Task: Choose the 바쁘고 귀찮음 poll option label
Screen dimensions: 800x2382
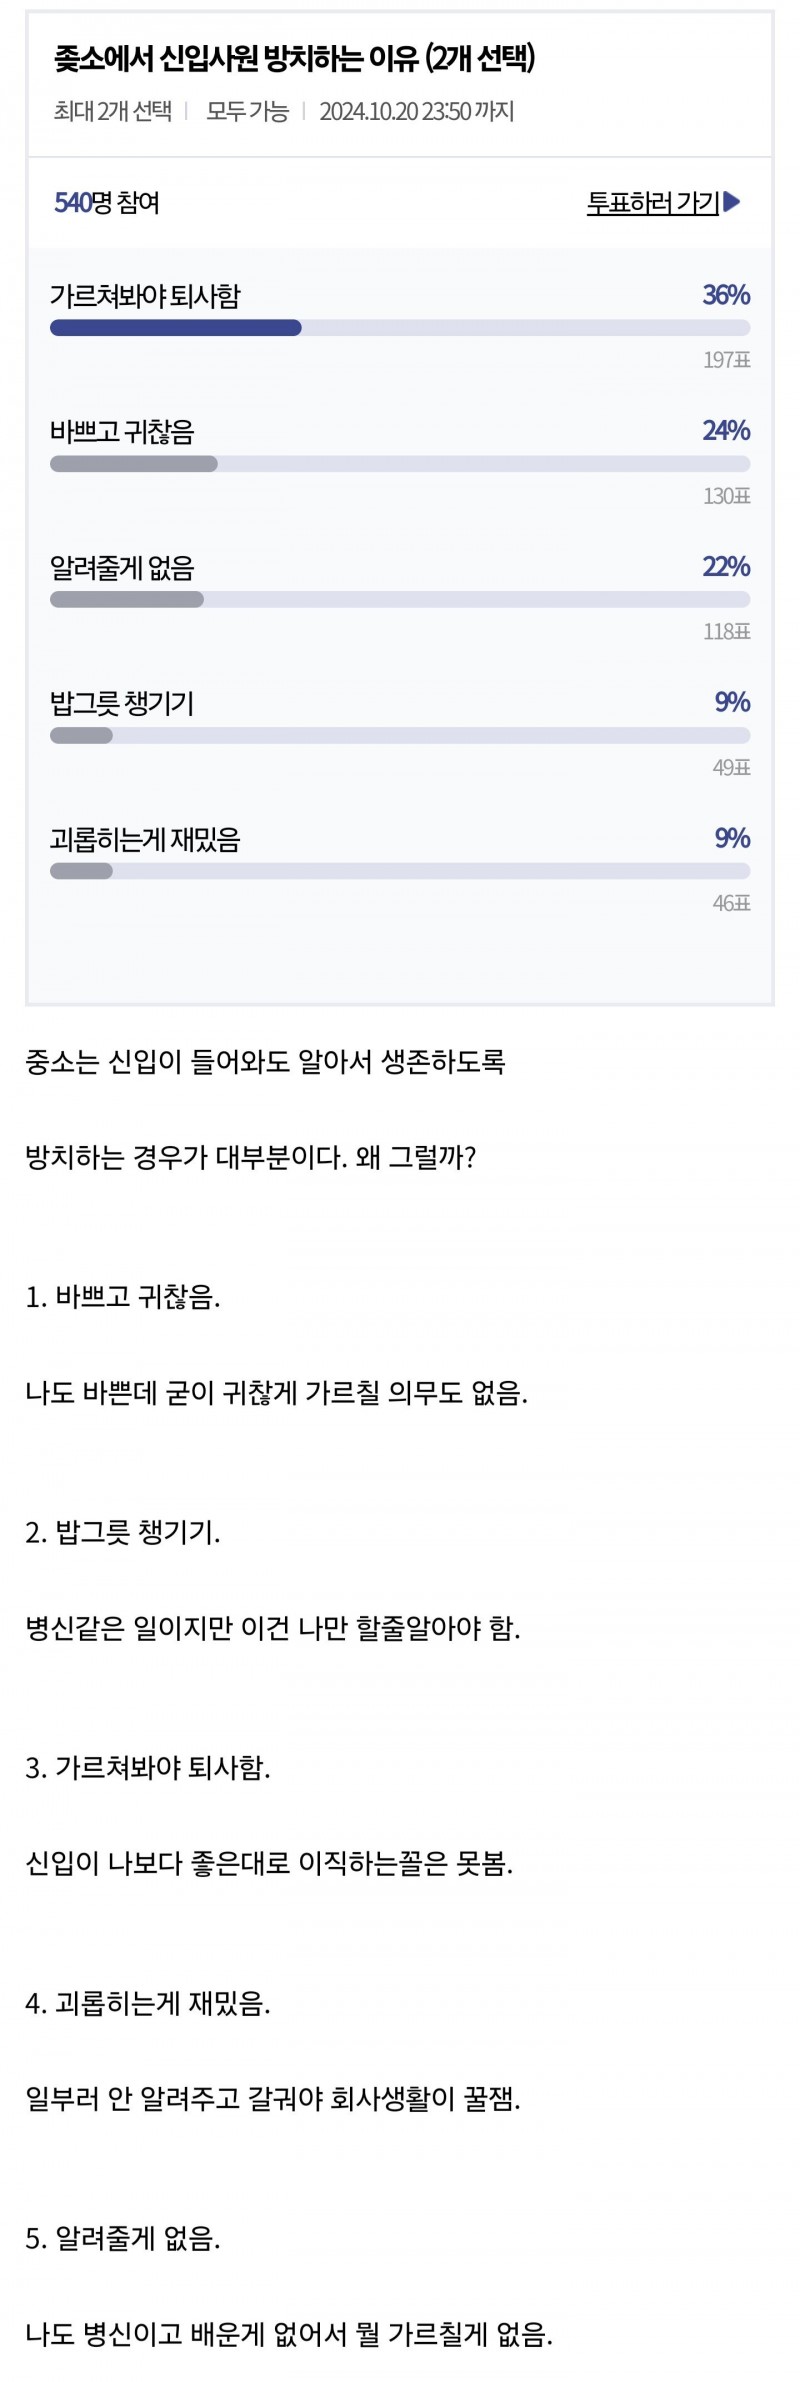Action: click(x=122, y=432)
